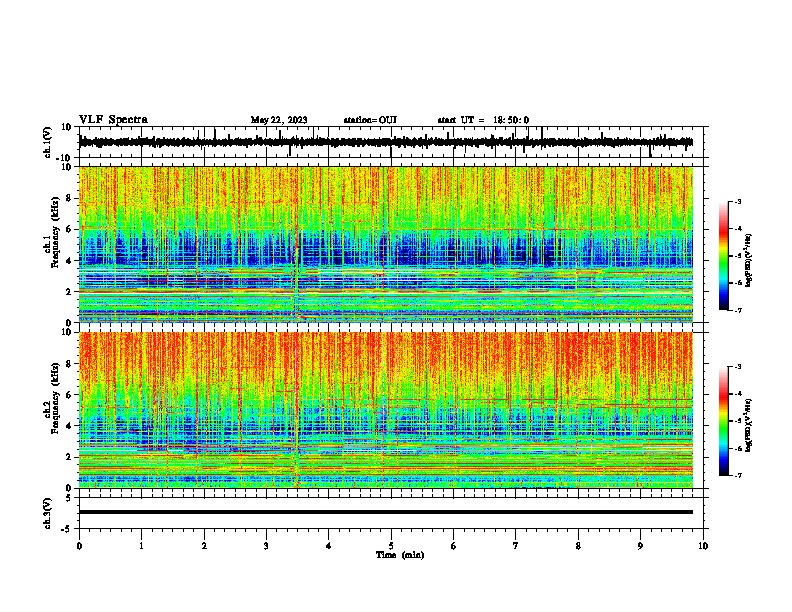Click the ch.1 colorbar log(PSD) unit label
Viewport: 792px width, 612px height.
[x=749, y=260]
